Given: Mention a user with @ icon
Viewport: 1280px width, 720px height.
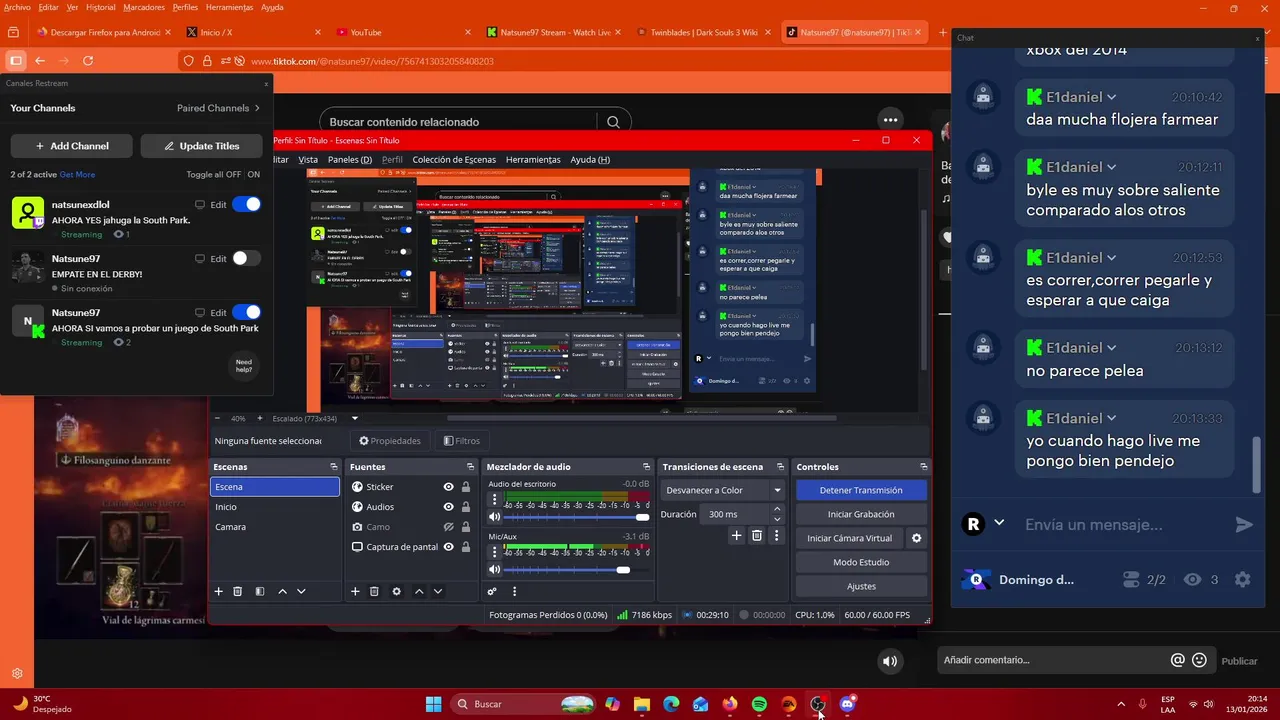Looking at the screenshot, I should click(x=1178, y=660).
